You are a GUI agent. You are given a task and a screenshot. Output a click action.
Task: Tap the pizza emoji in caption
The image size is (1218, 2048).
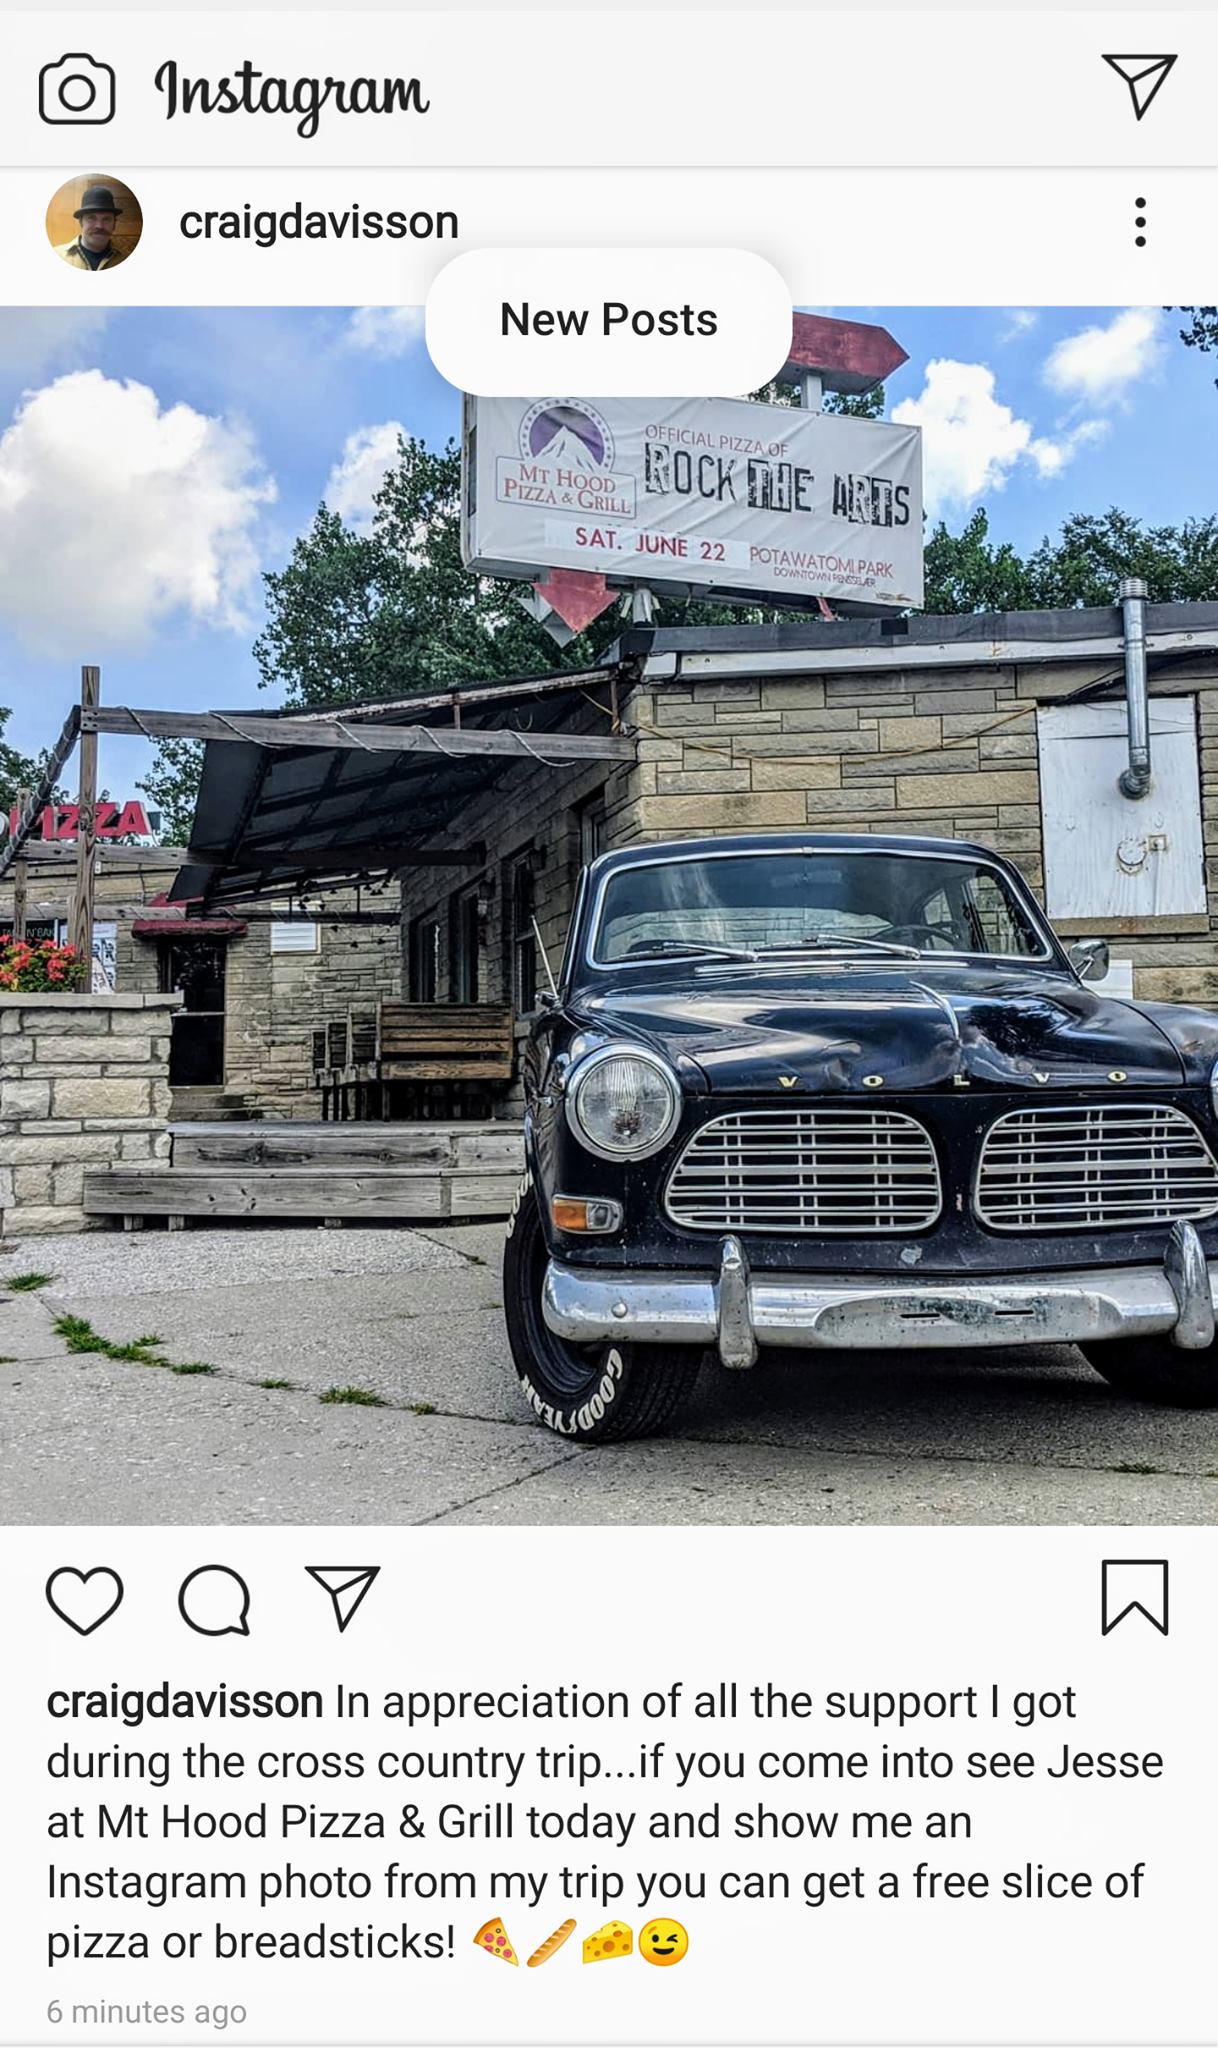click(x=495, y=1942)
